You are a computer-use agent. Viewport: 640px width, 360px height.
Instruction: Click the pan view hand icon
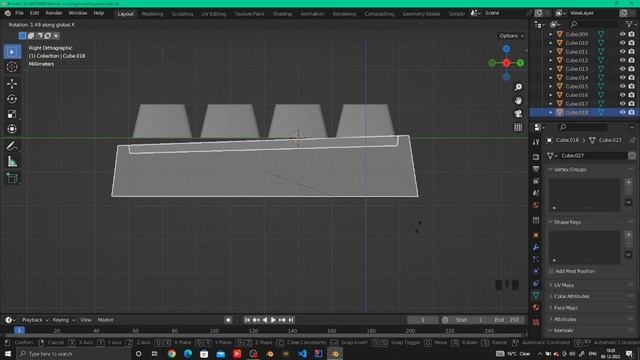coord(518,100)
